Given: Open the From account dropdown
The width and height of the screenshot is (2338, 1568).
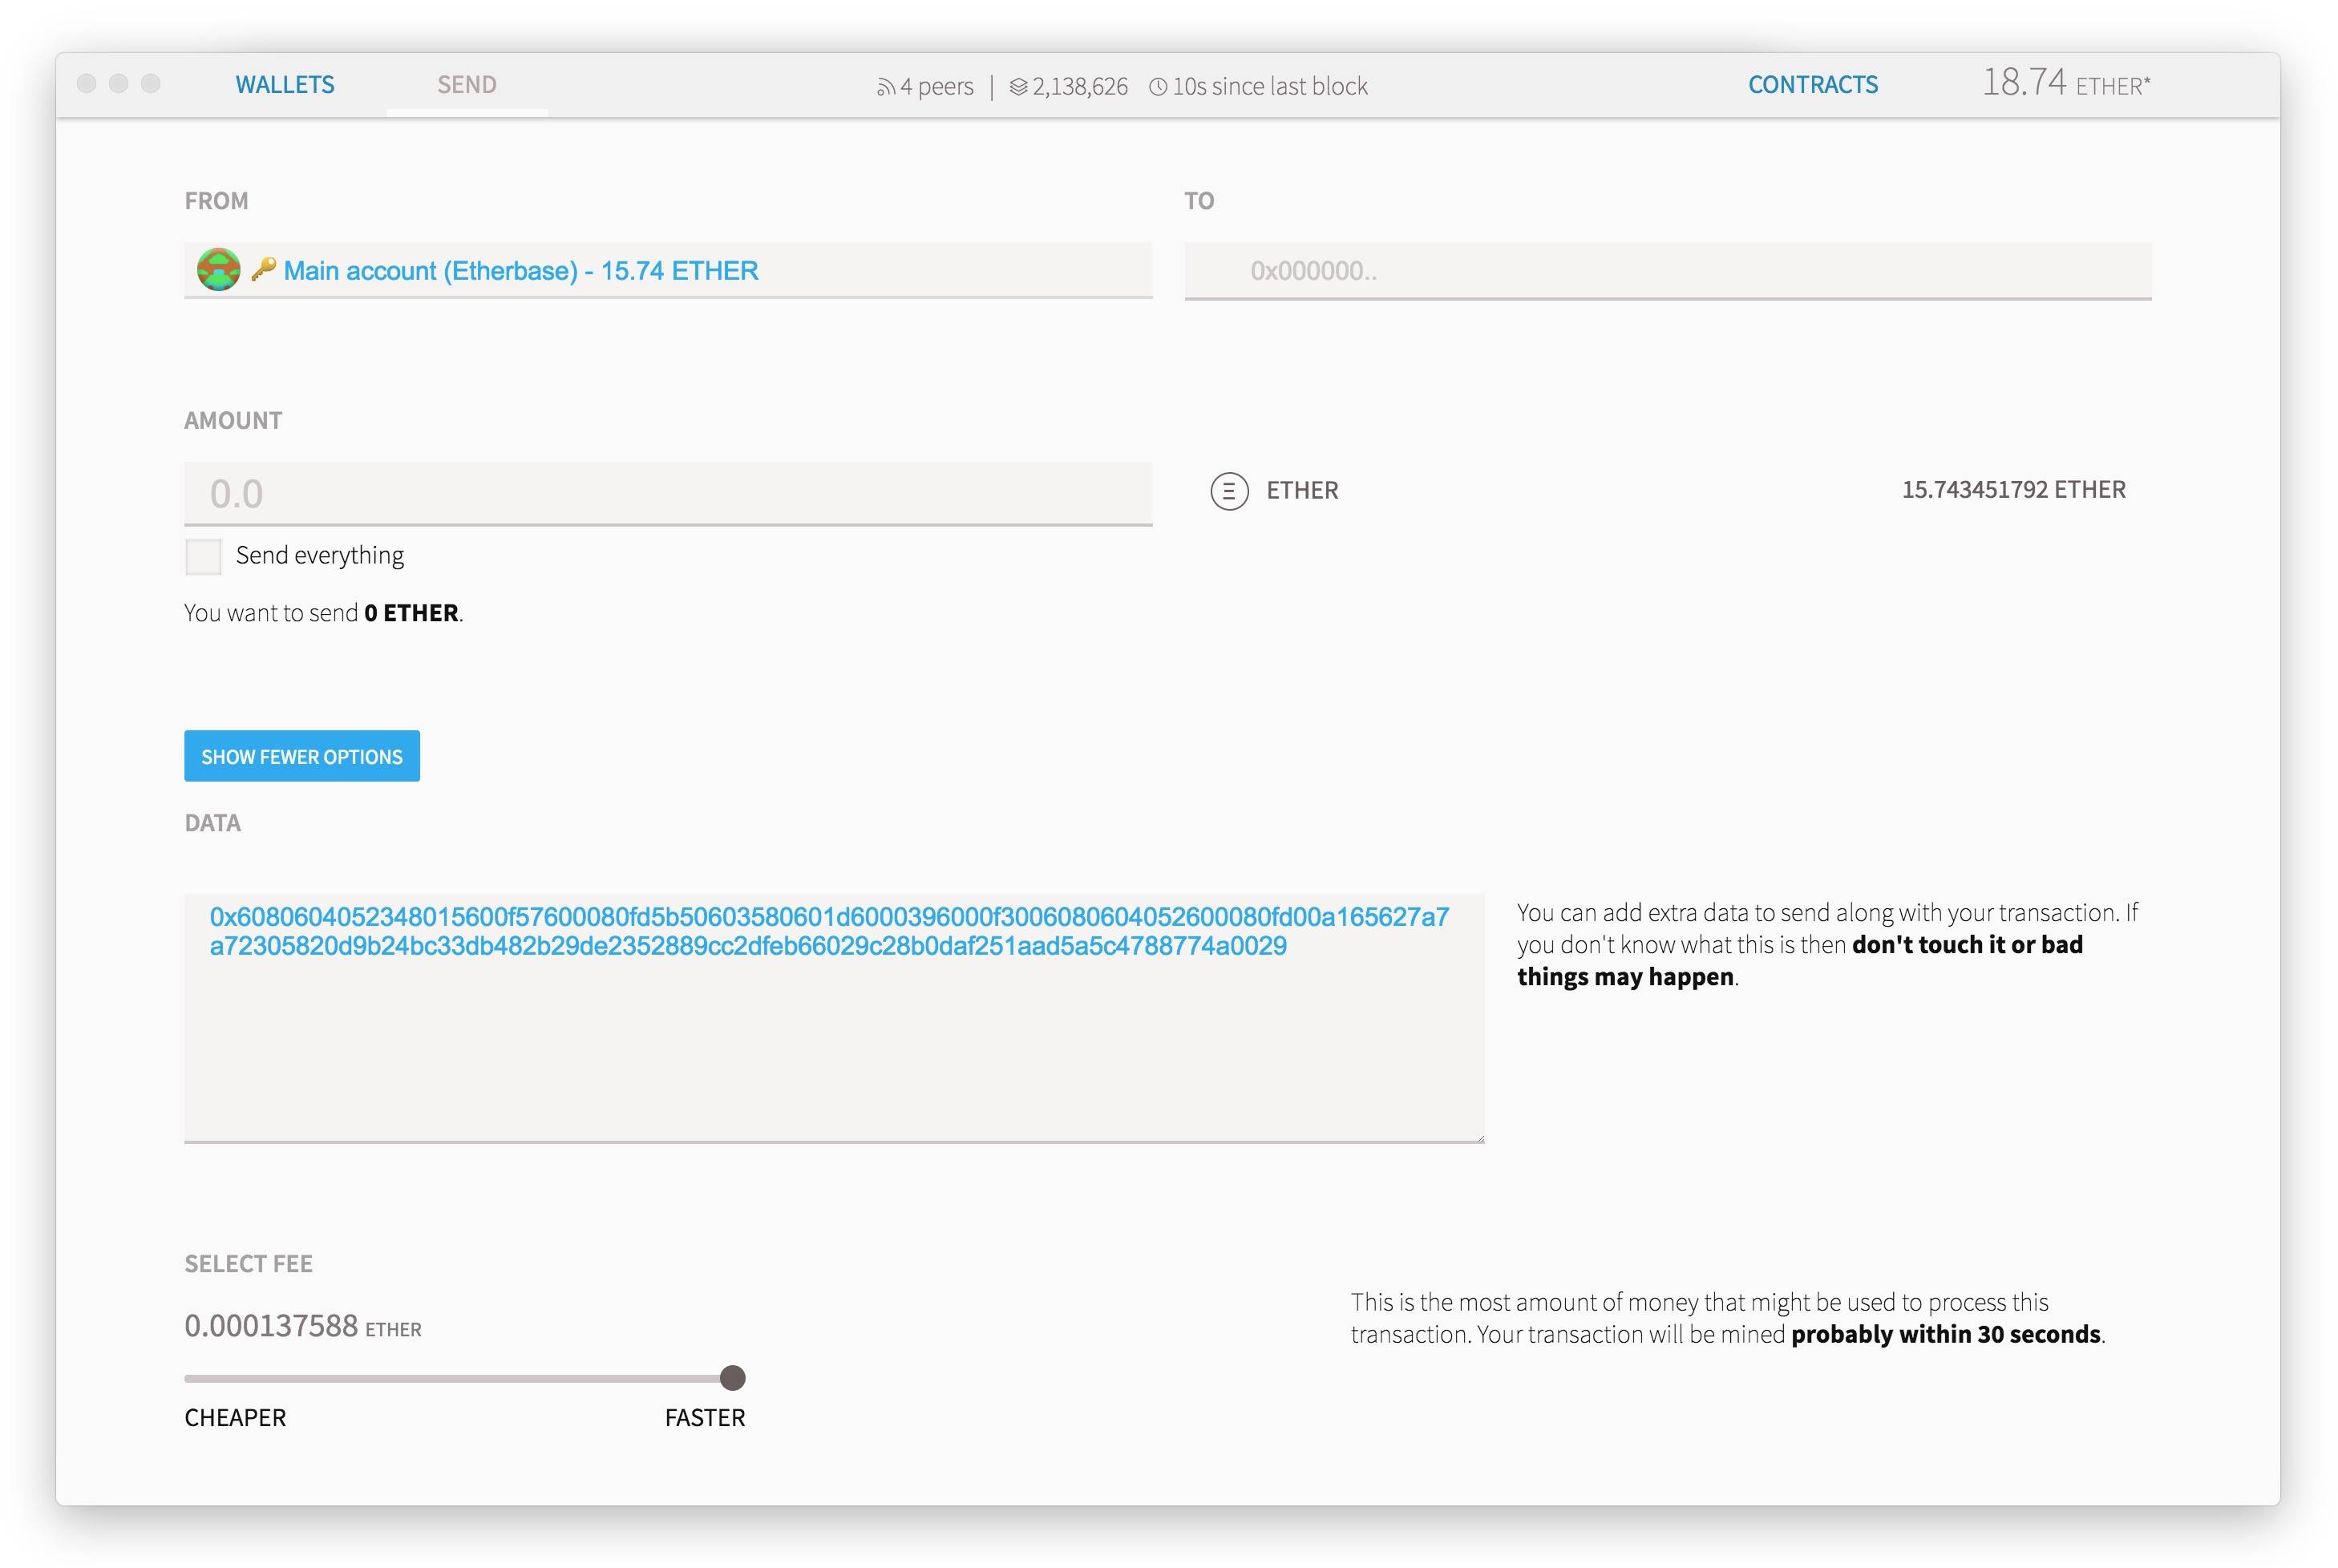Looking at the screenshot, I should (x=667, y=270).
